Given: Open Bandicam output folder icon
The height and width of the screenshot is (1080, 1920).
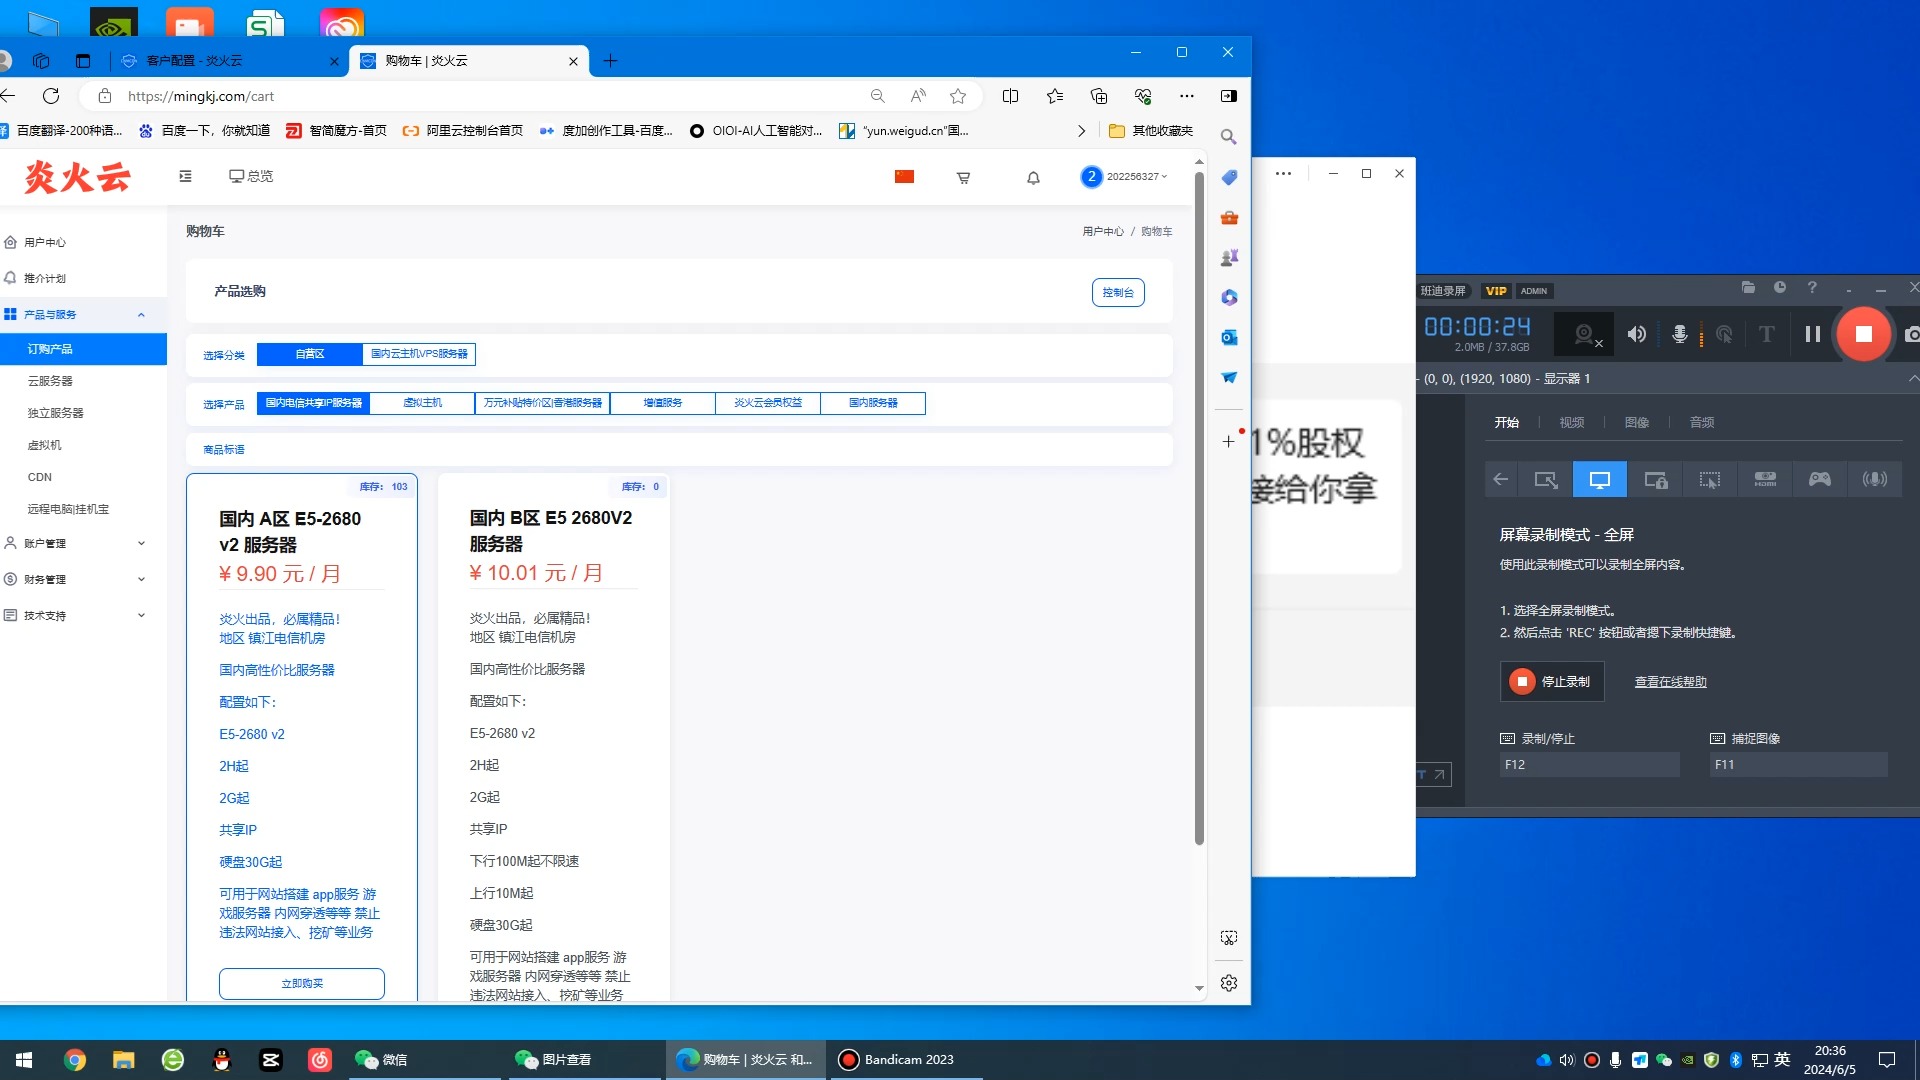Looking at the screenshot, I should click(x=1748, y=288).
